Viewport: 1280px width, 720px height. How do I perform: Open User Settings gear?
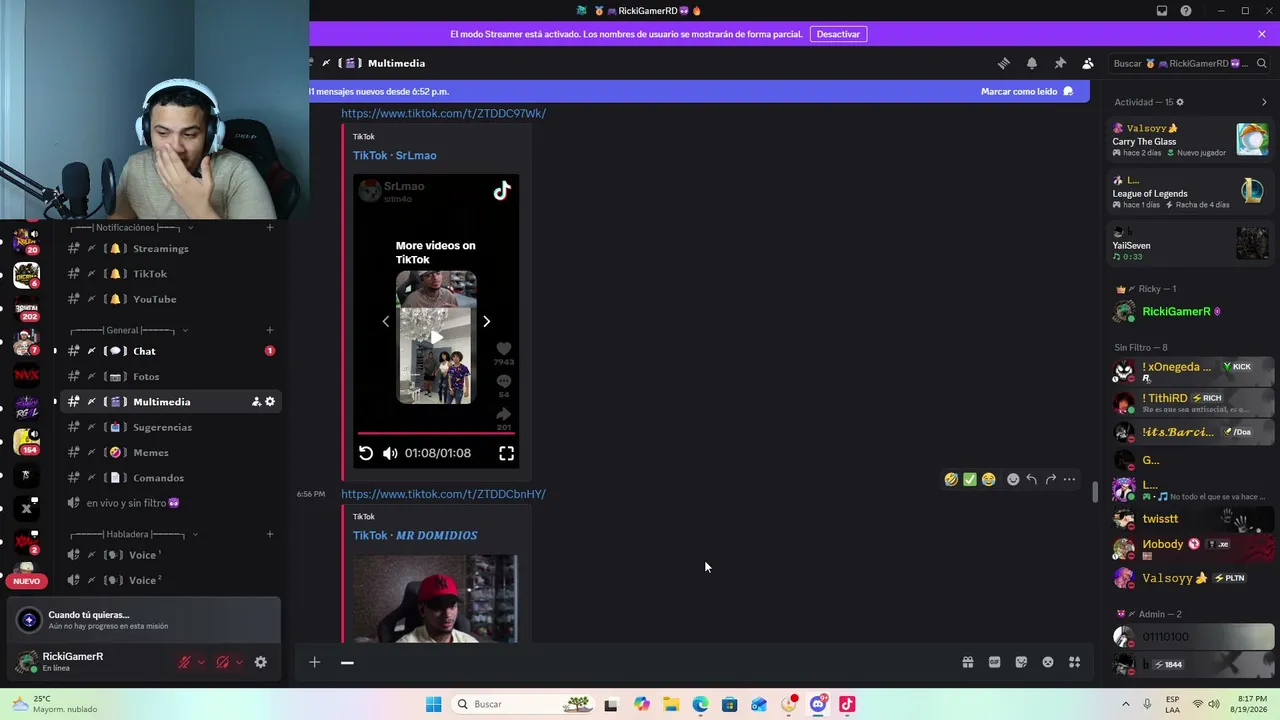261,662
